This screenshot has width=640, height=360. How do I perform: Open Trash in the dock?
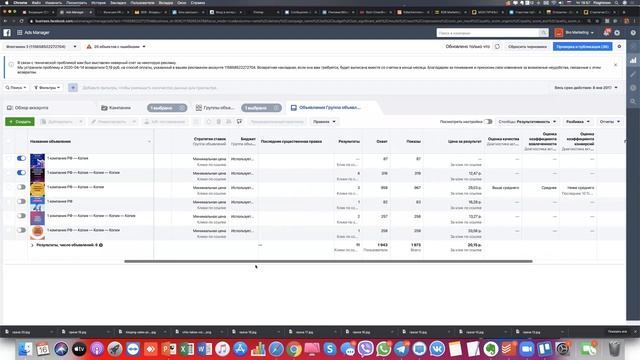(x=614, y=349)
